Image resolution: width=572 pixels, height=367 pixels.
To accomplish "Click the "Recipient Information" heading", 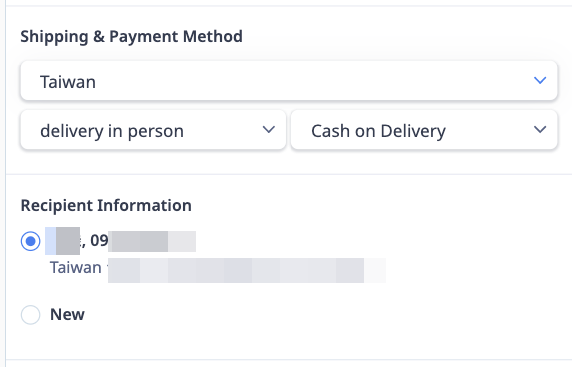I will coord(106,205).
